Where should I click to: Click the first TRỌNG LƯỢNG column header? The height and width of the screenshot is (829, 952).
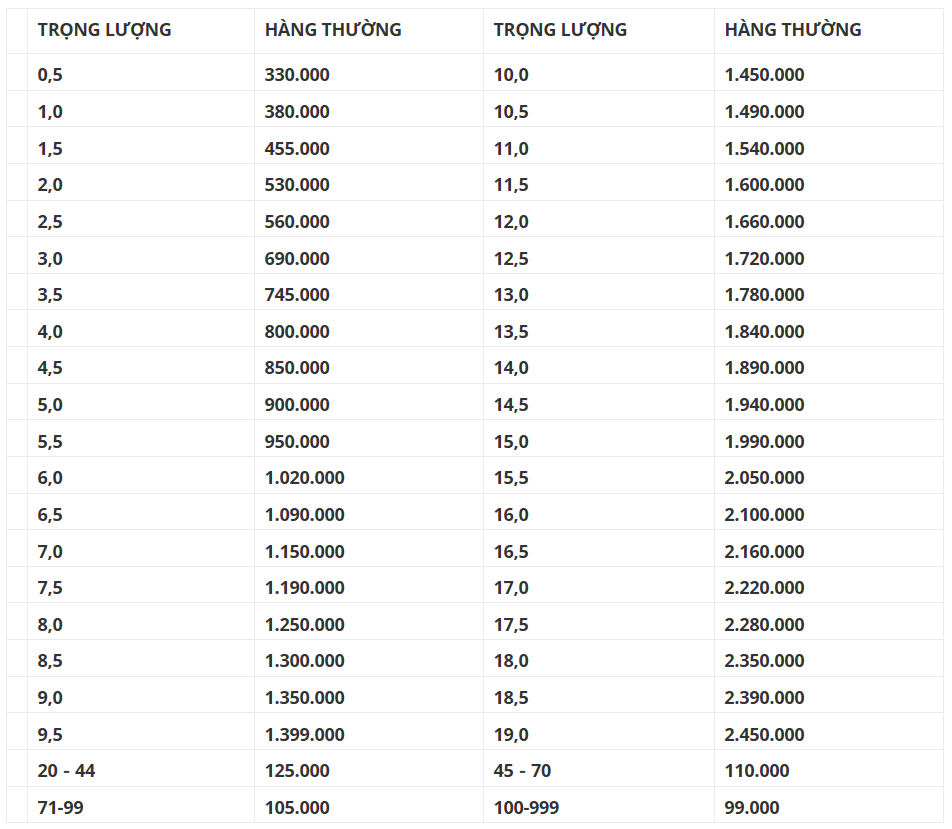(x=104, y=30)
